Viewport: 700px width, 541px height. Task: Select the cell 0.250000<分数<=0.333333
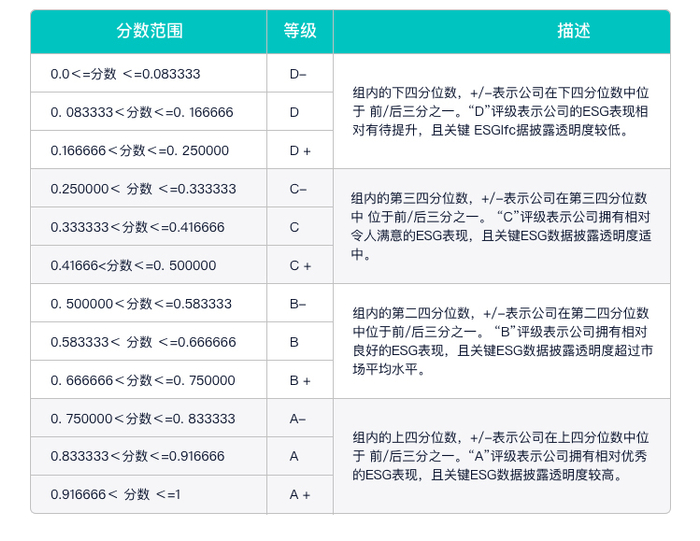tap(149, 188)
